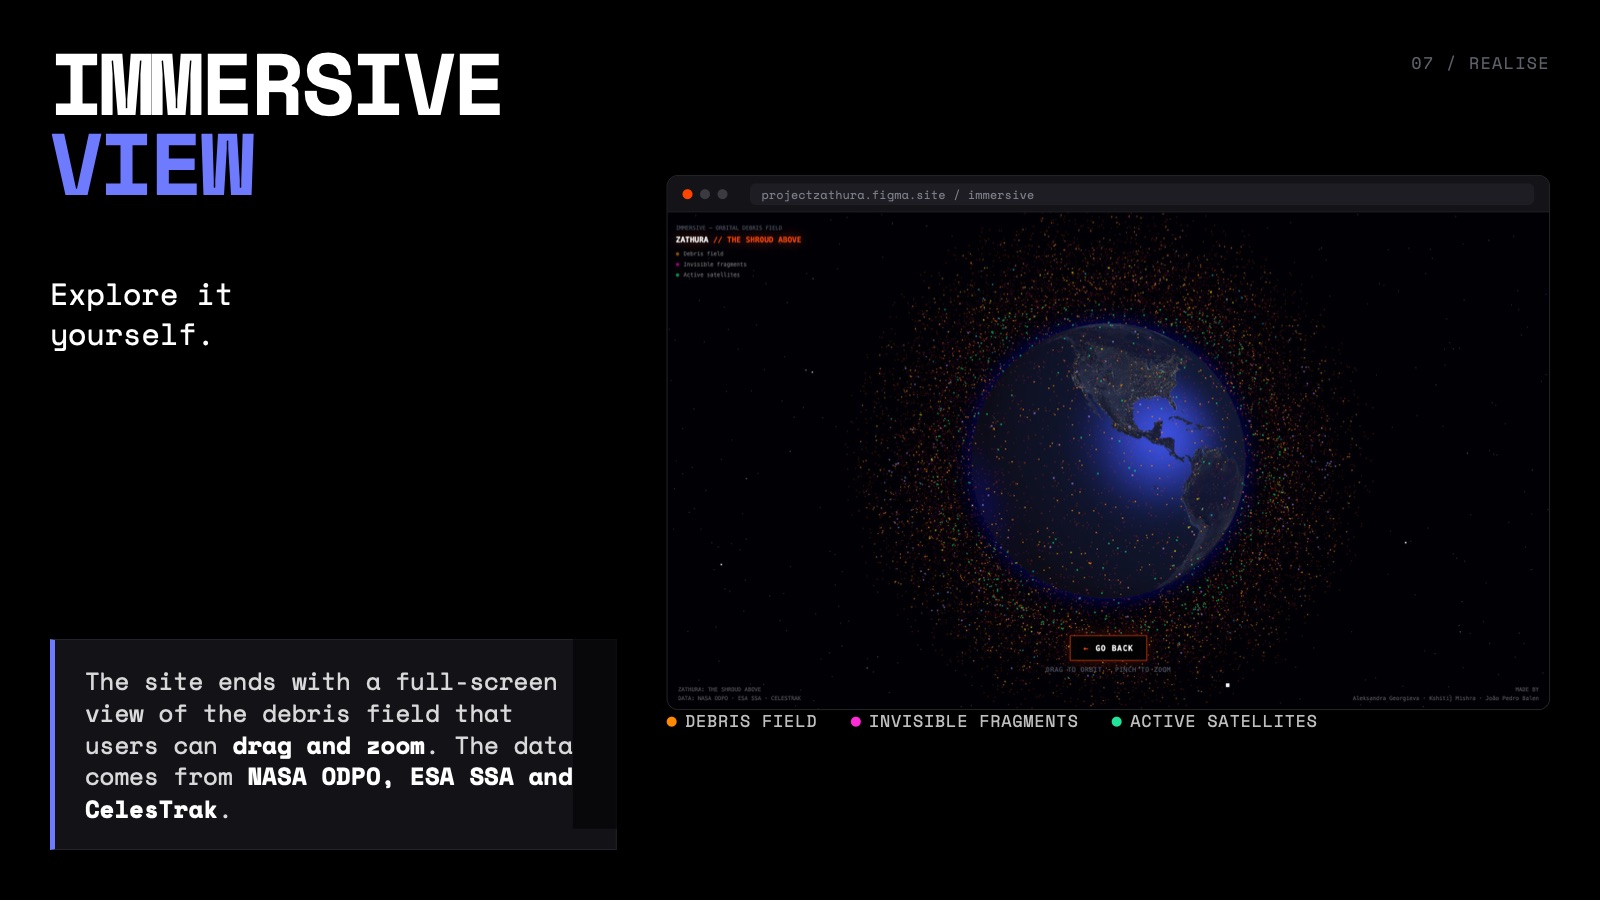
Task: Click 'DRAG TO ORBIT · PINCH TO ZOOM' hint
Action: pos(1107,670)
